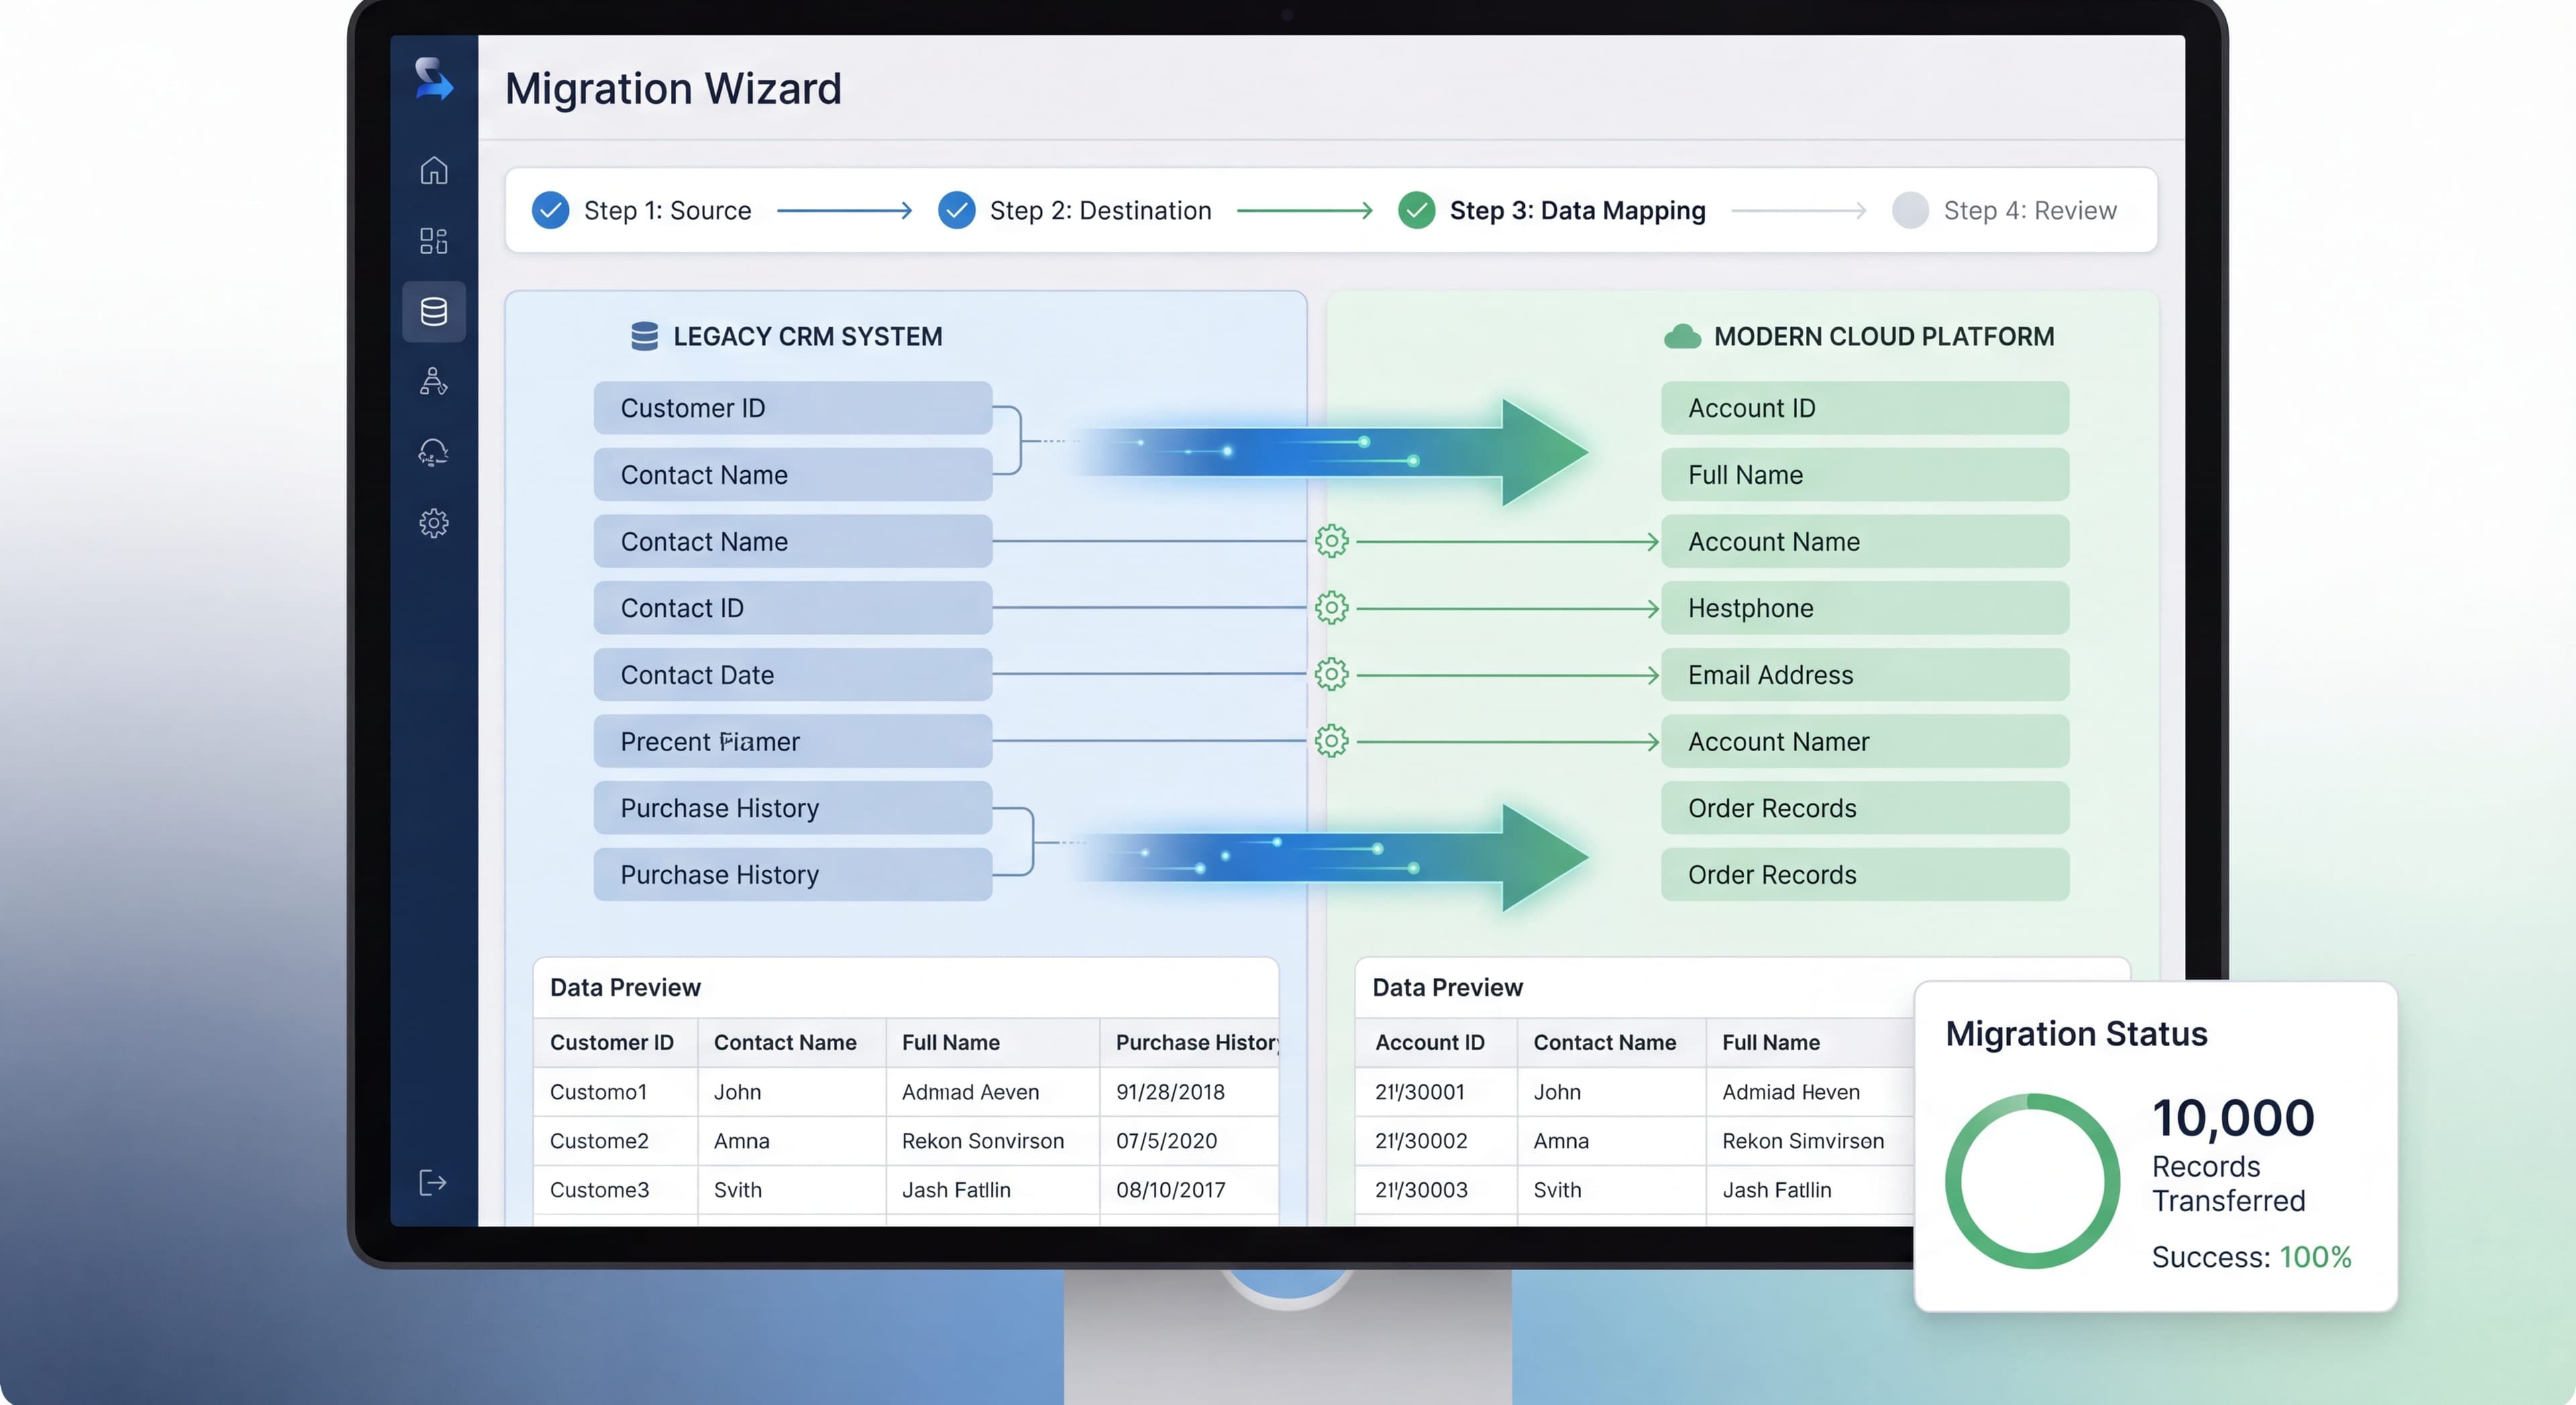Click the Step 2 Destination completion checkmark
Screen dimensions: 2576x1405
click(957, 210)
